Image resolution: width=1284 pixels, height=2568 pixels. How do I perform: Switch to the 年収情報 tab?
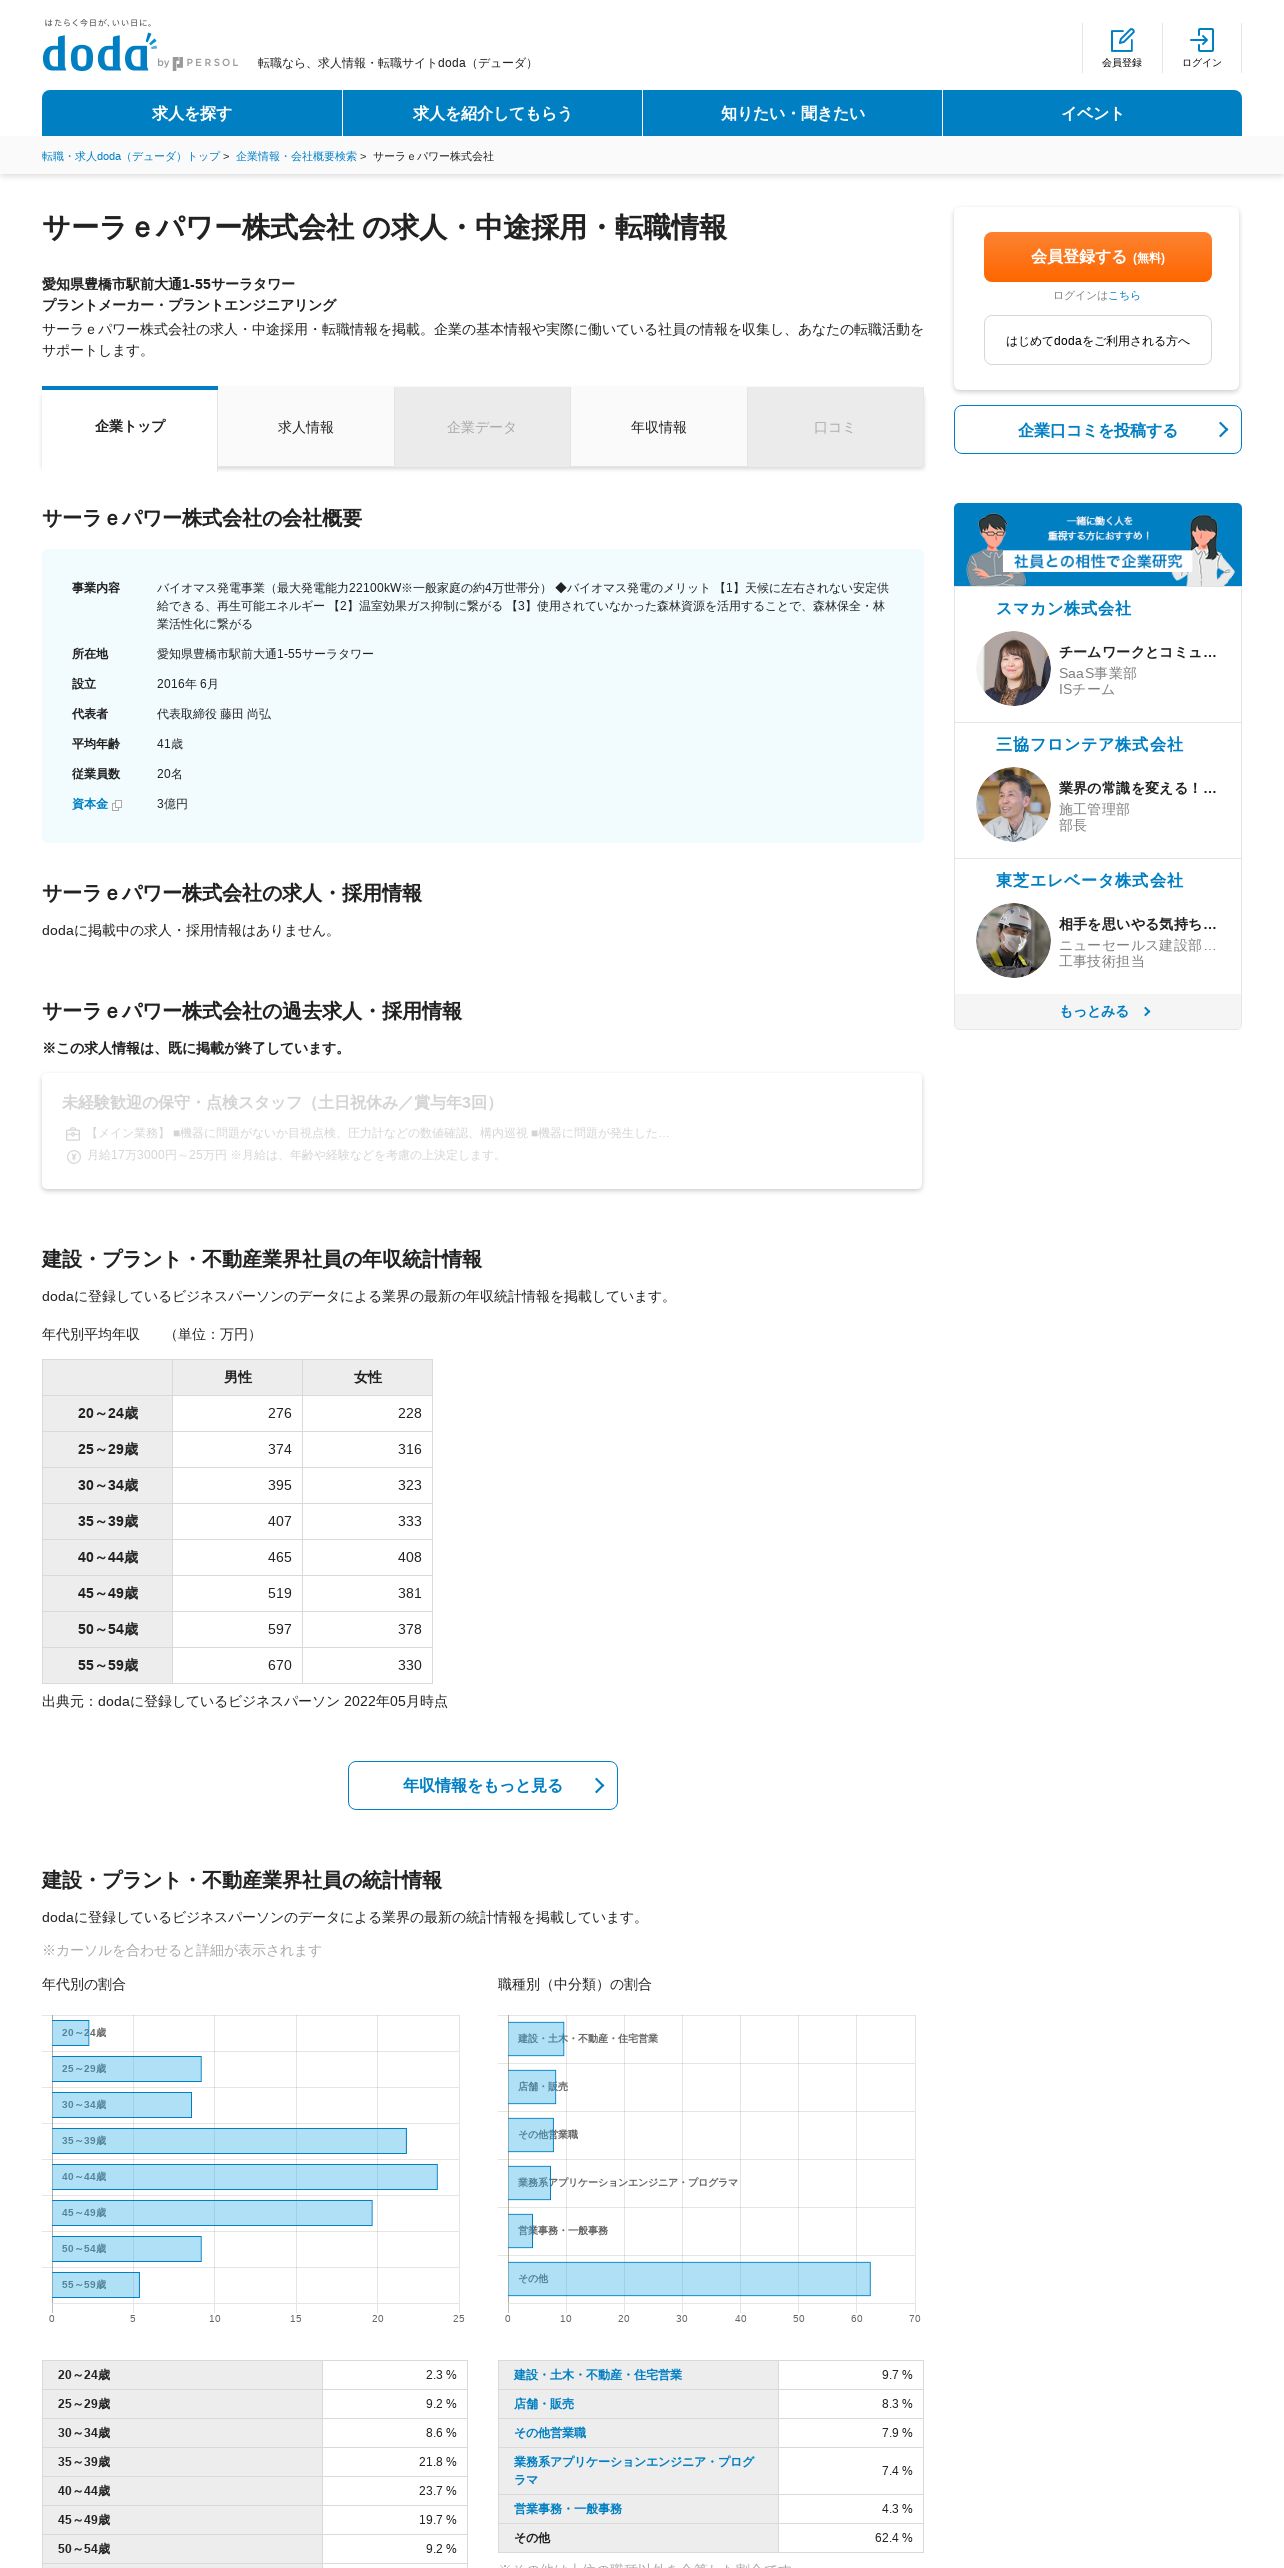coord(659,427)
